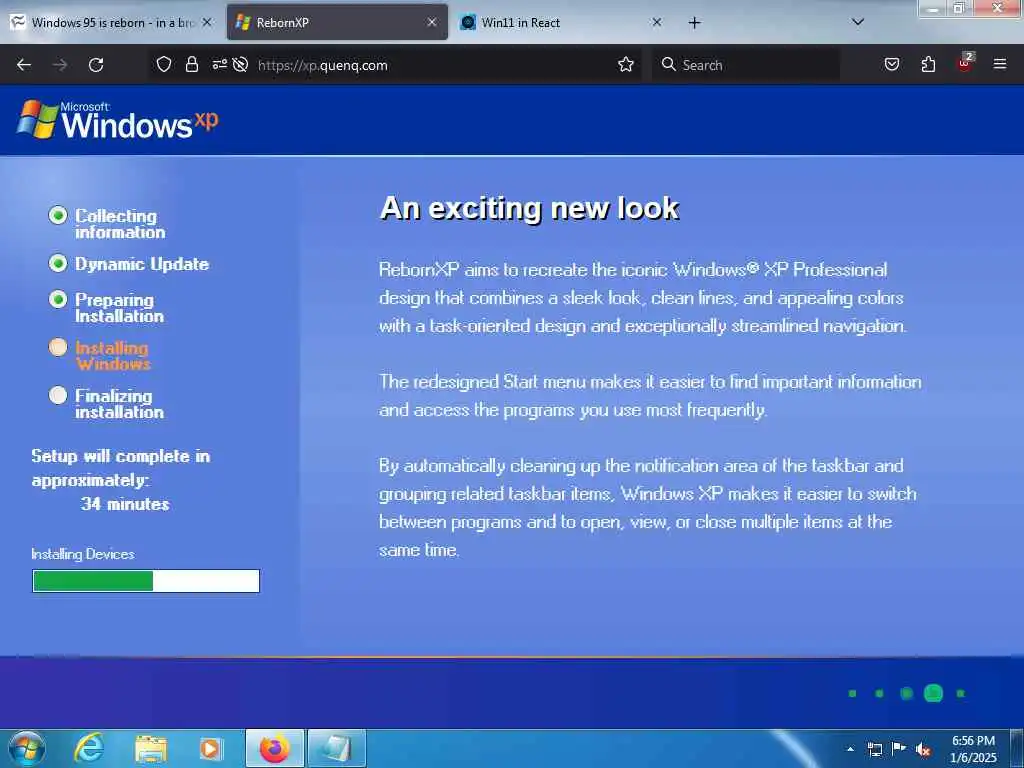Screen dimensions: 1024x768
Task: Reload the RebornXP page
Action: (x=96, y=65)
